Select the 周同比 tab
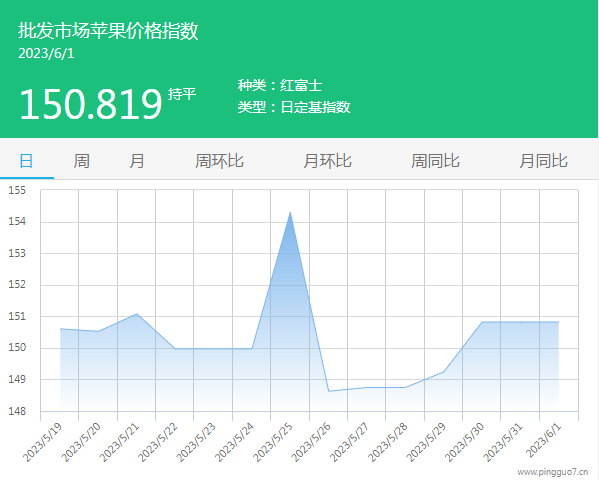Viewport: 599px width, 480px height. coord(435,161)
